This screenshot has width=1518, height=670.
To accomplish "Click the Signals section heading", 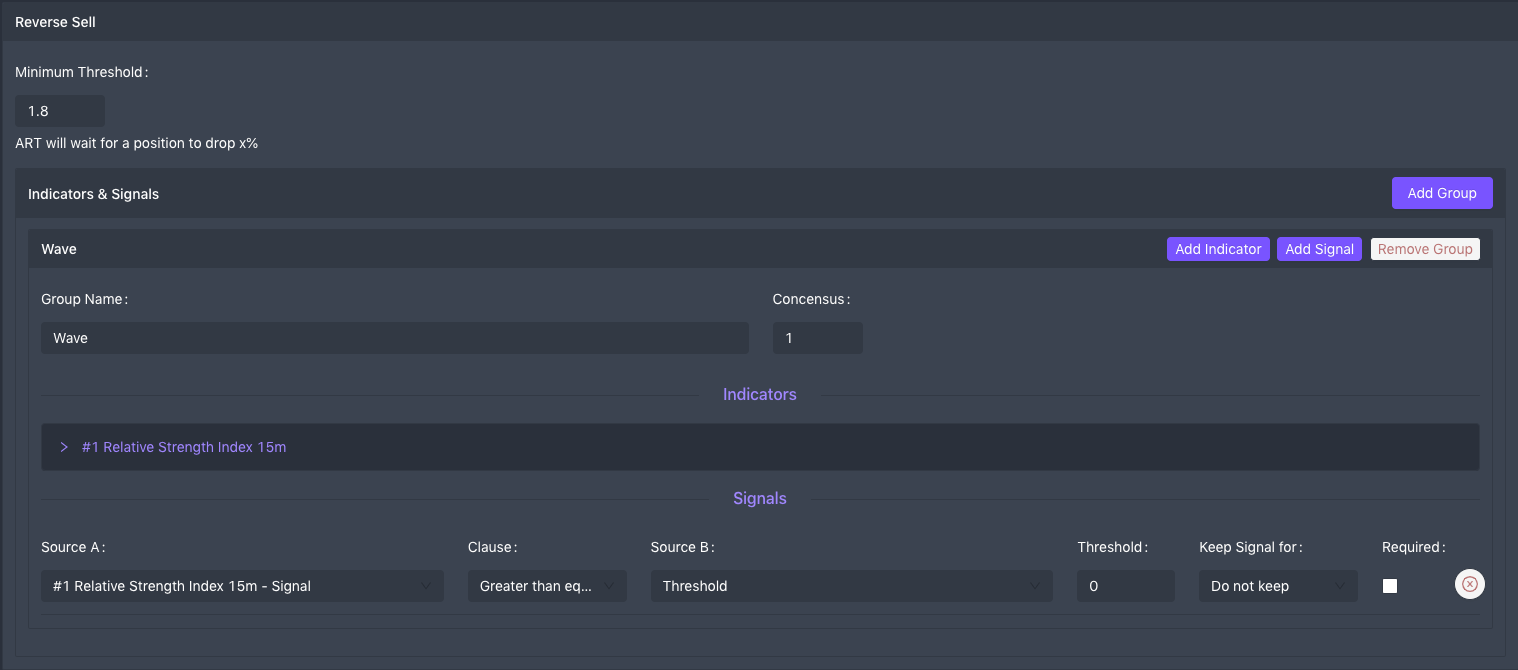I will click(x=760, y=498).
